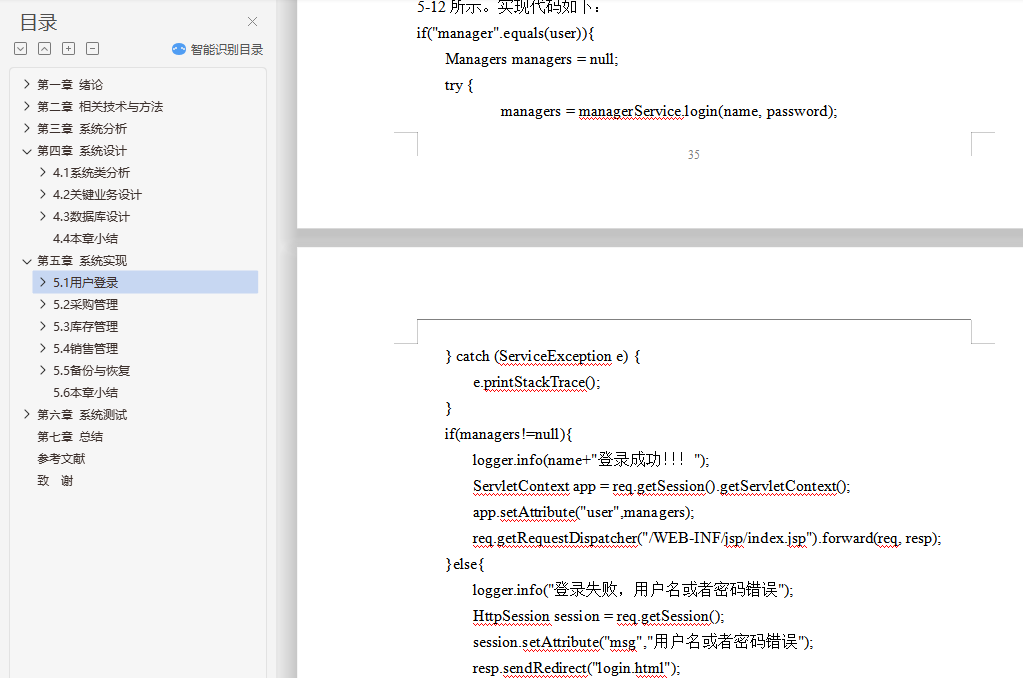Image resolution: width=1023 pixels, height=678 pixels.
Task: Go to 5.3库存管理 entry
Action: pos(85,327)
